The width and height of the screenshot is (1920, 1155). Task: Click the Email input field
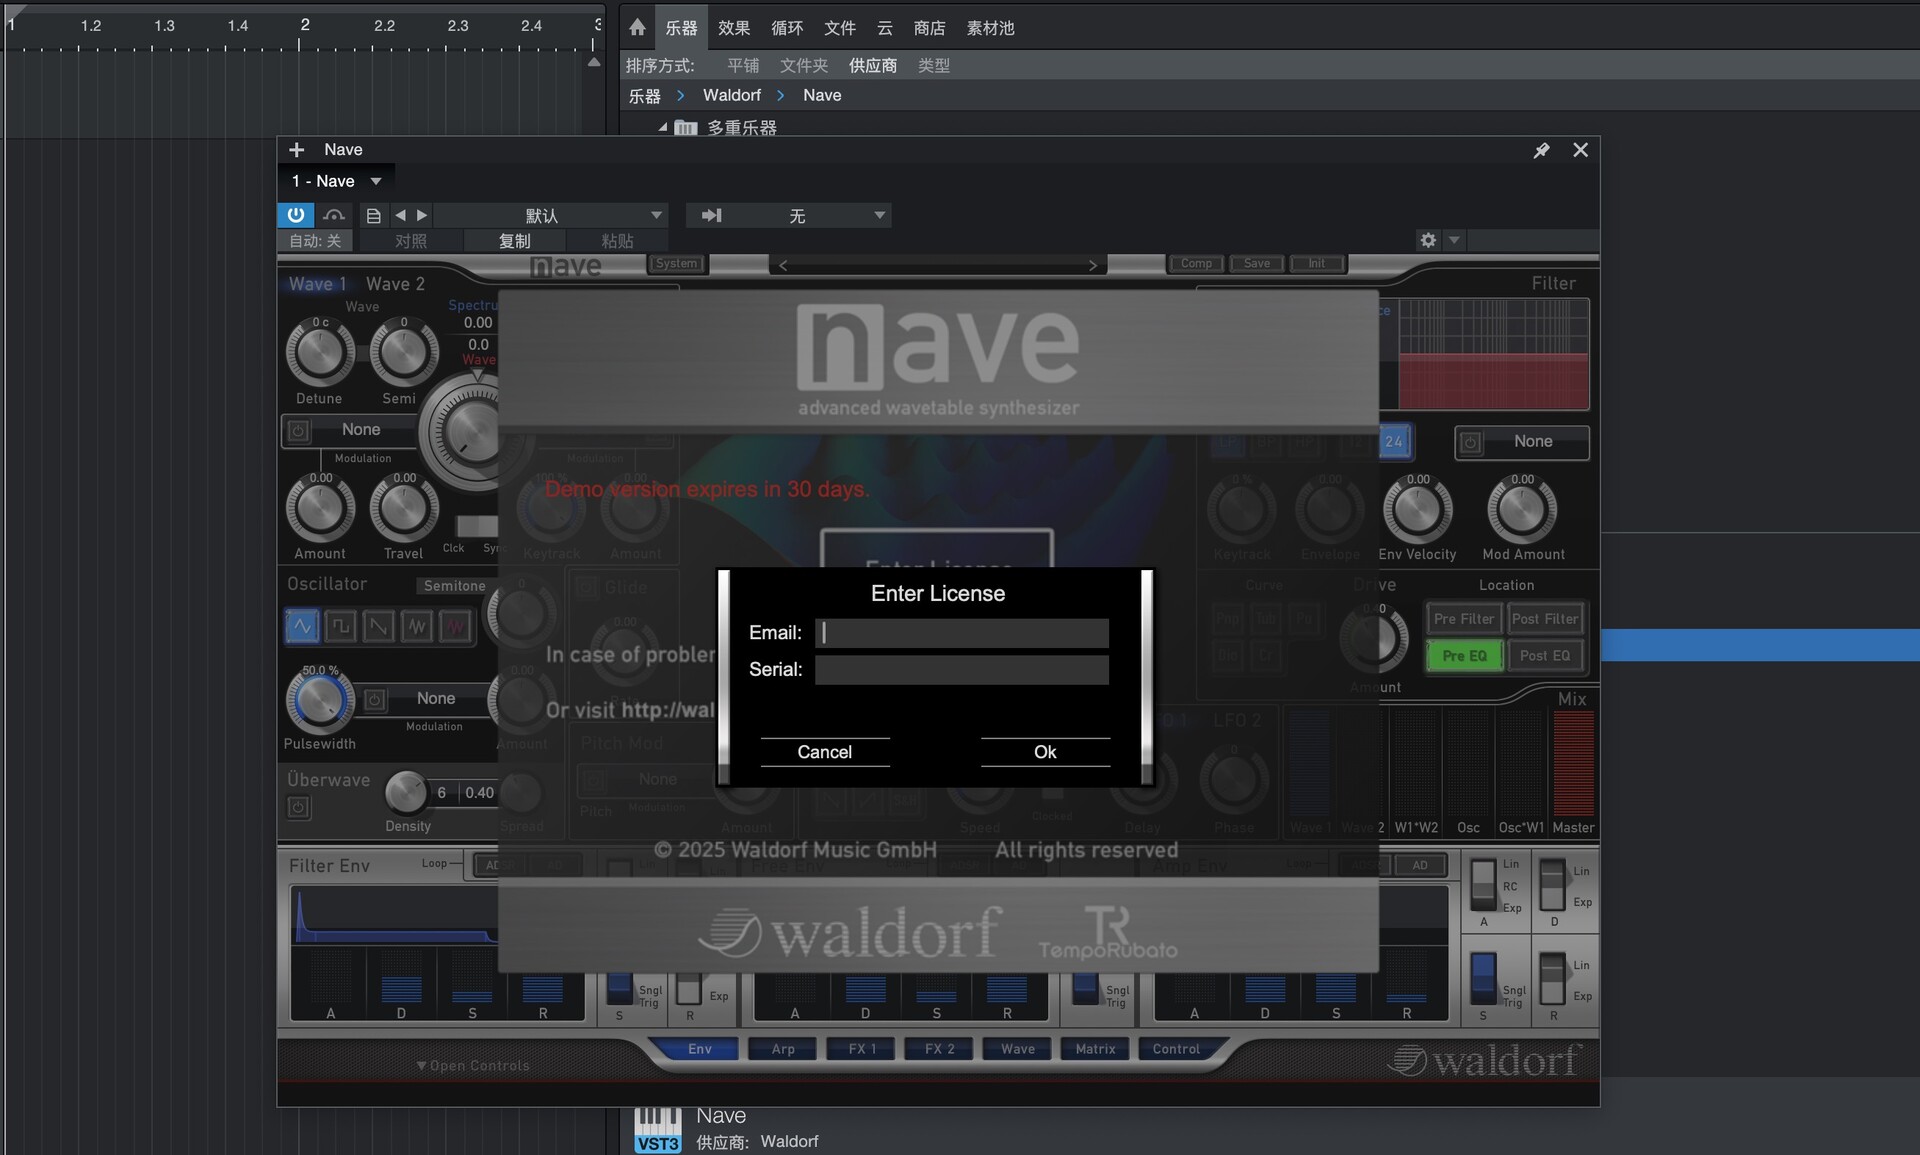[962, 633]
